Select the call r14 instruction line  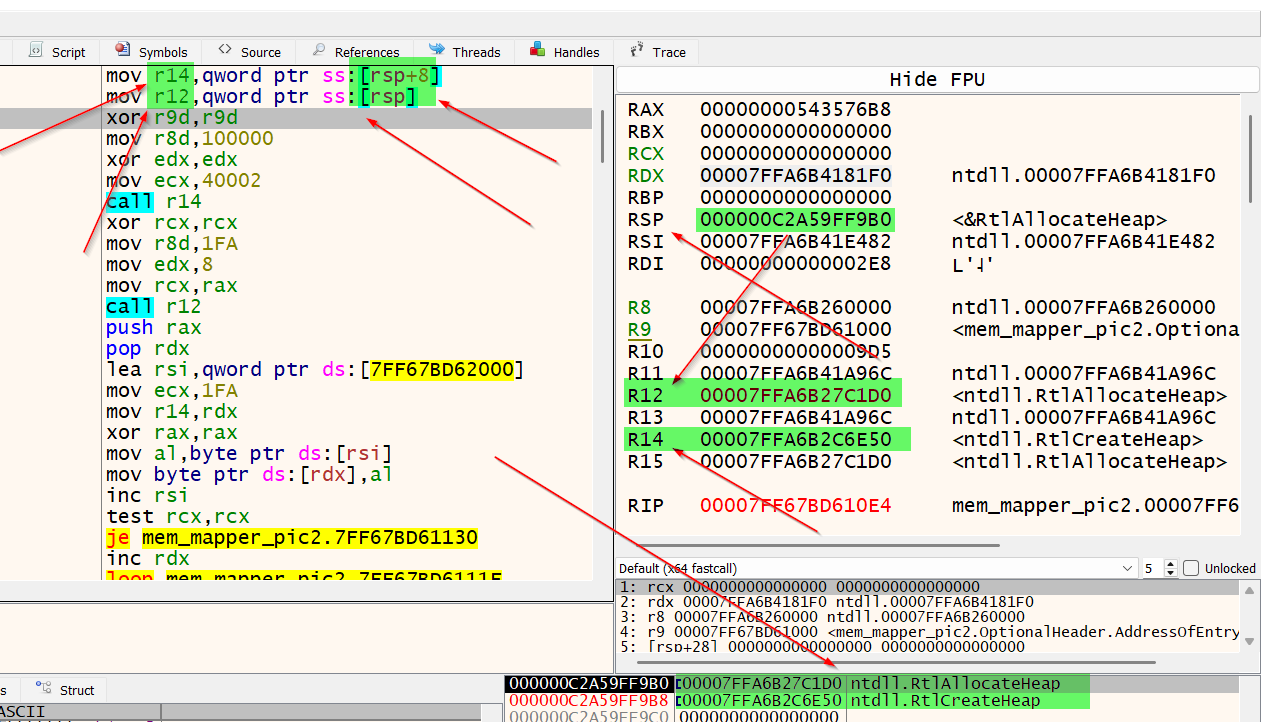[153, 201]
